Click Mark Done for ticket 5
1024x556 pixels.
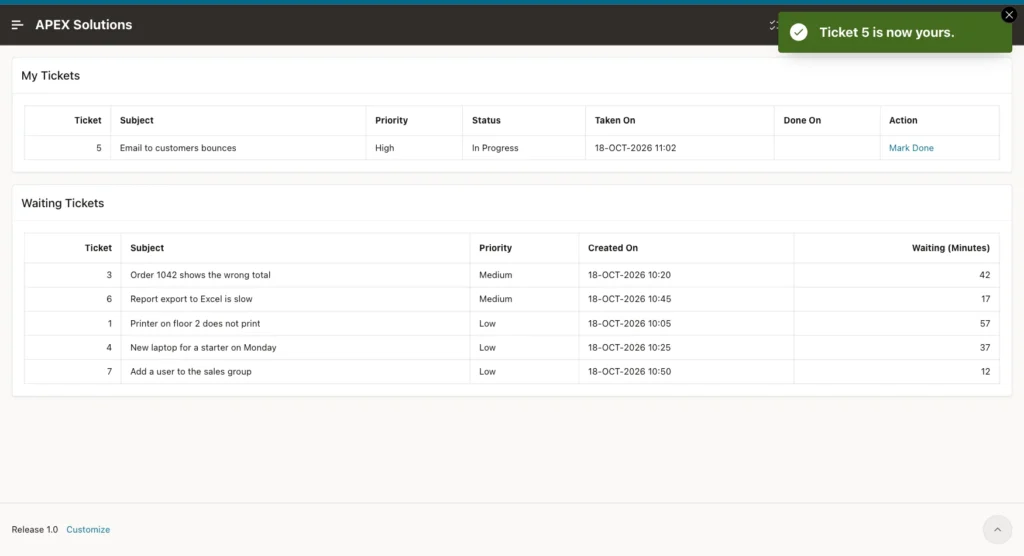coord(911,148)
